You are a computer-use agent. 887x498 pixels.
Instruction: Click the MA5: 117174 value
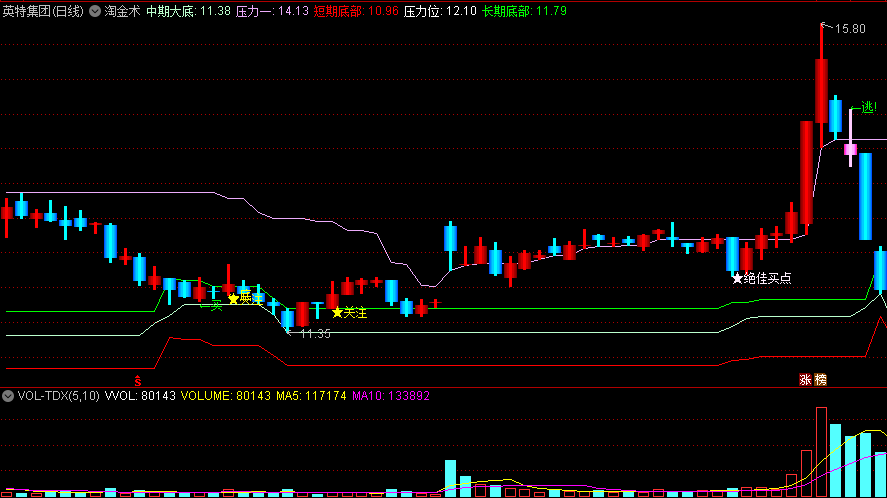pos(311,396)
